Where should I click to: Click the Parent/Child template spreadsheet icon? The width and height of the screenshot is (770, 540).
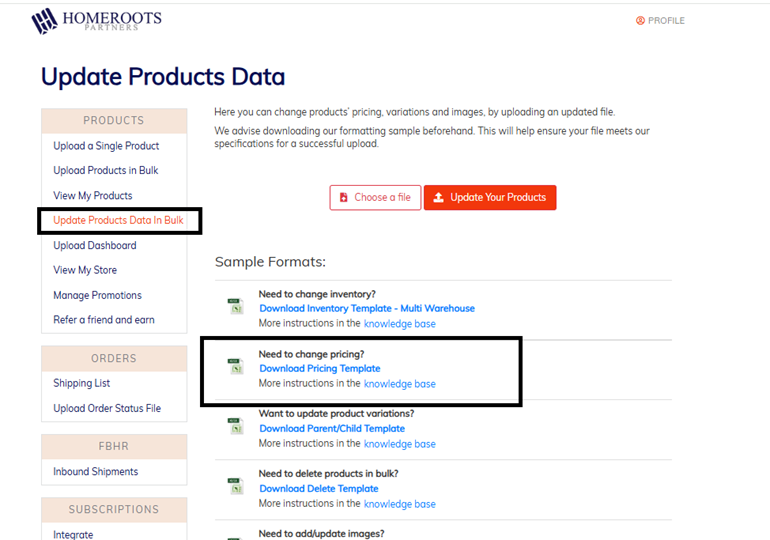click(235, 427)
